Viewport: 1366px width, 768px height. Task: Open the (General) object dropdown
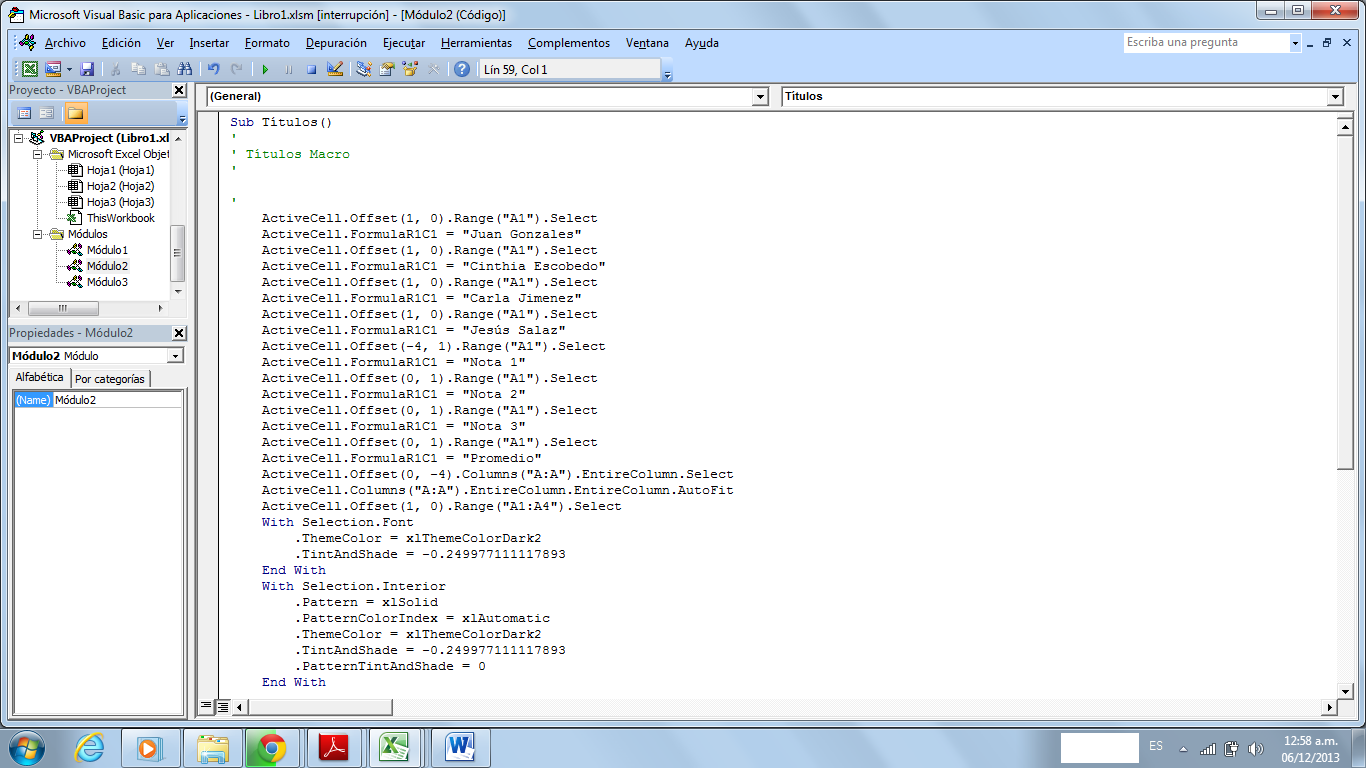760,97
